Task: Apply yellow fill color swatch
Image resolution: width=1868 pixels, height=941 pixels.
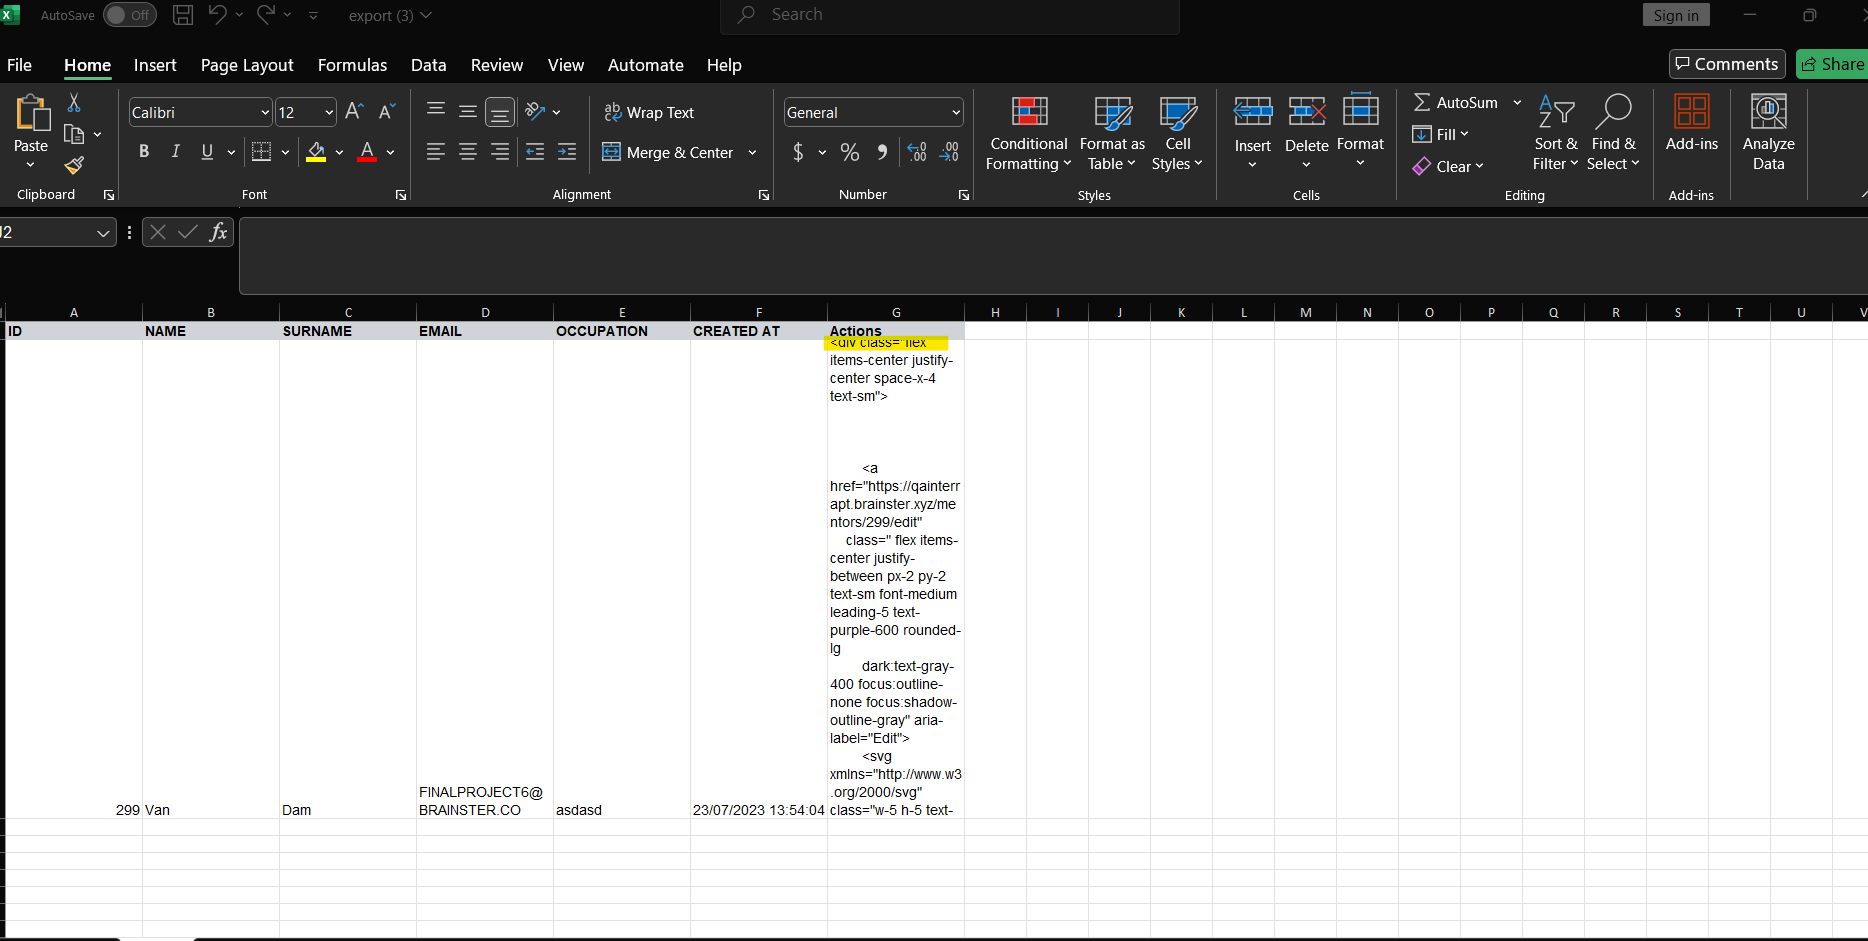Action: pyautogui.click(x=316, y=152)
